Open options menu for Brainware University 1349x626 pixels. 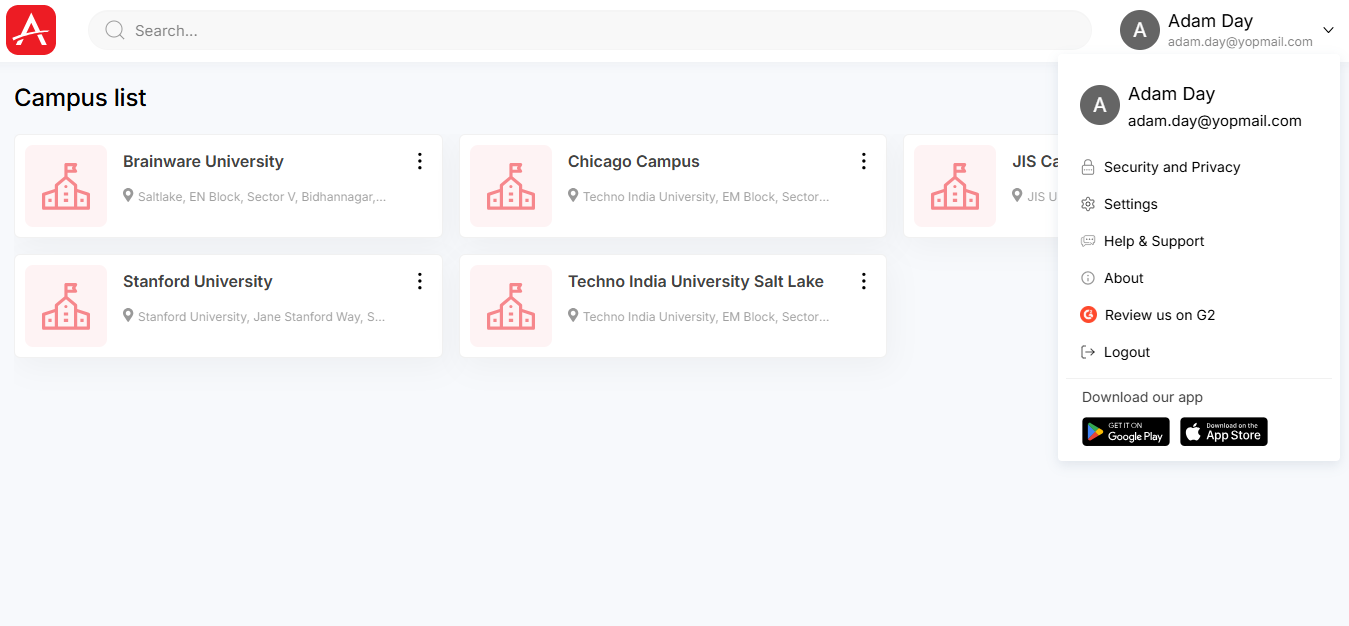point(420,161)
